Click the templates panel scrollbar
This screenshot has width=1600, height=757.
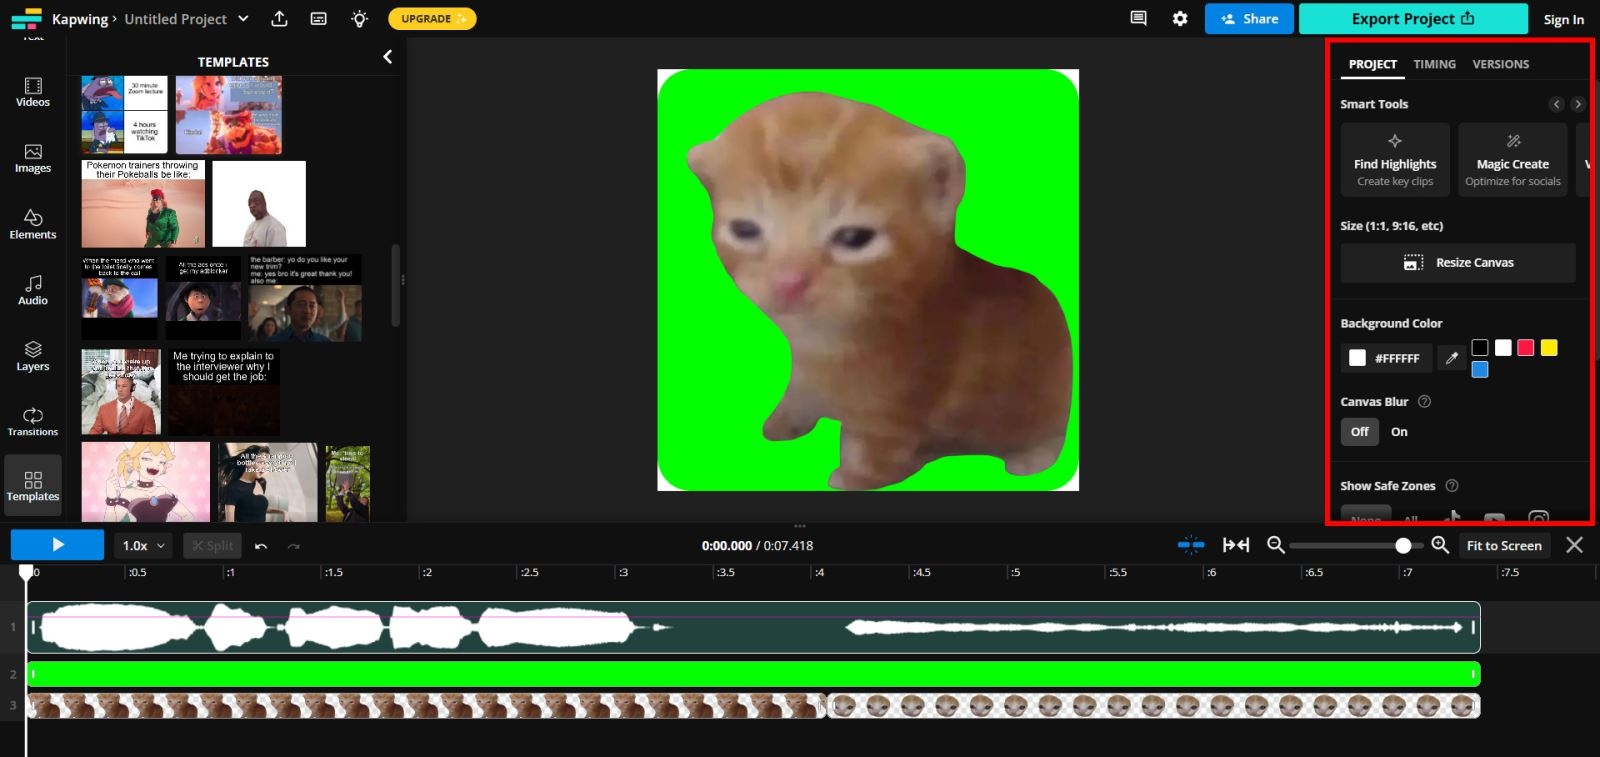pos(396,285)
